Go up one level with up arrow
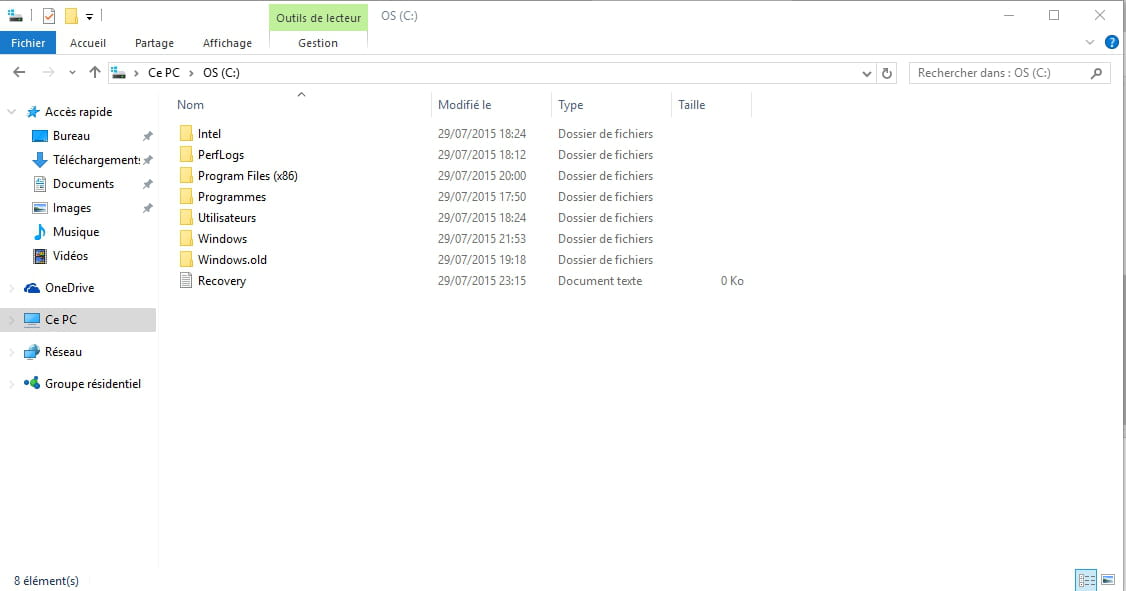 point(95,73)
